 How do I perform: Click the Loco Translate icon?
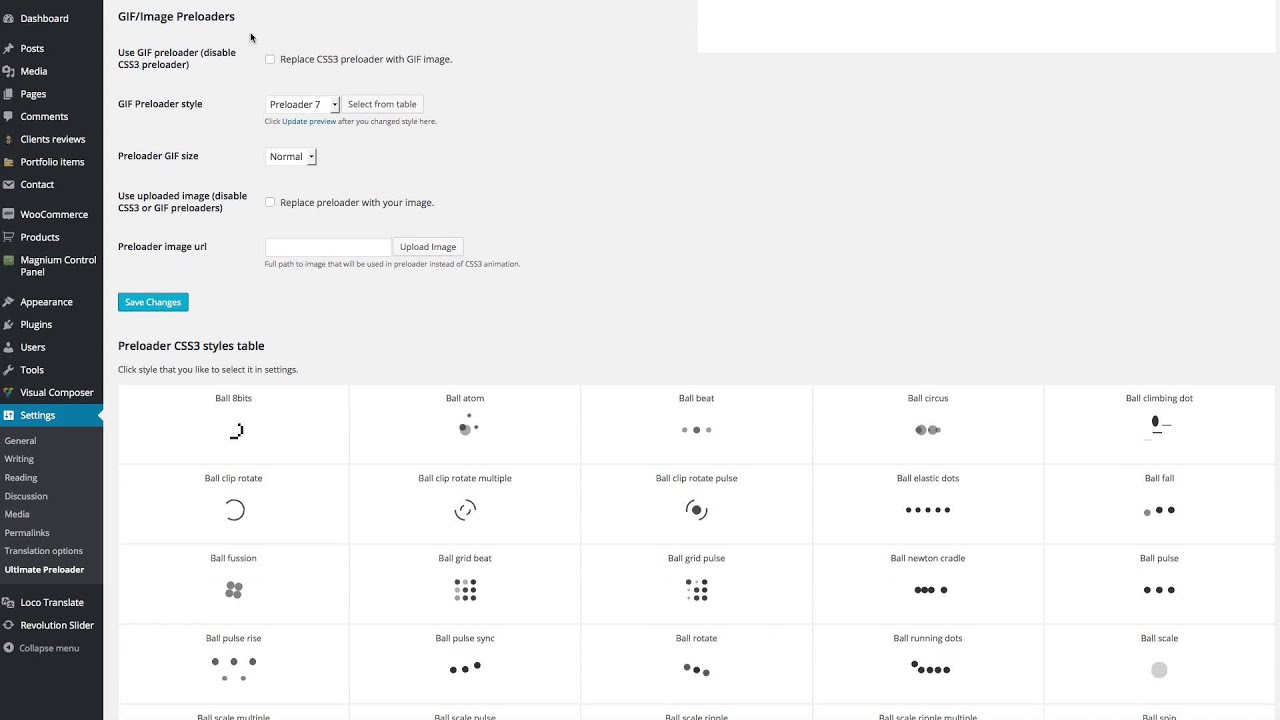point(8,602)
